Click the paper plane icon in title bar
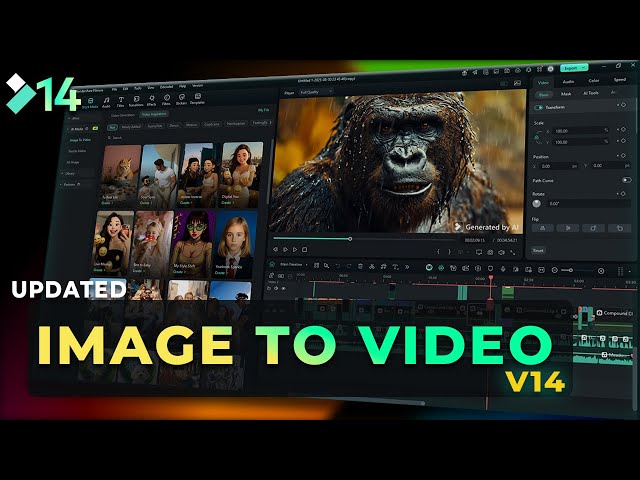The width and height of the screenshot is (640, 480). (x=475, y=72)
